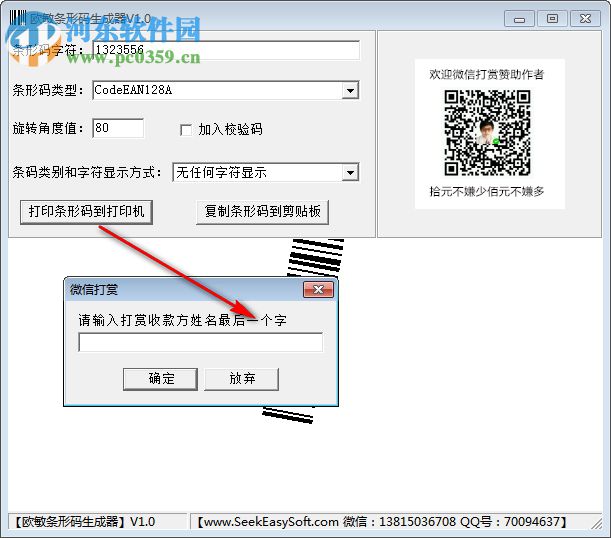Click the 请输入打赏收款方姓名最后一个字 prompt label
The width and height of the screenshot is (611, 538).
[182, 320]
